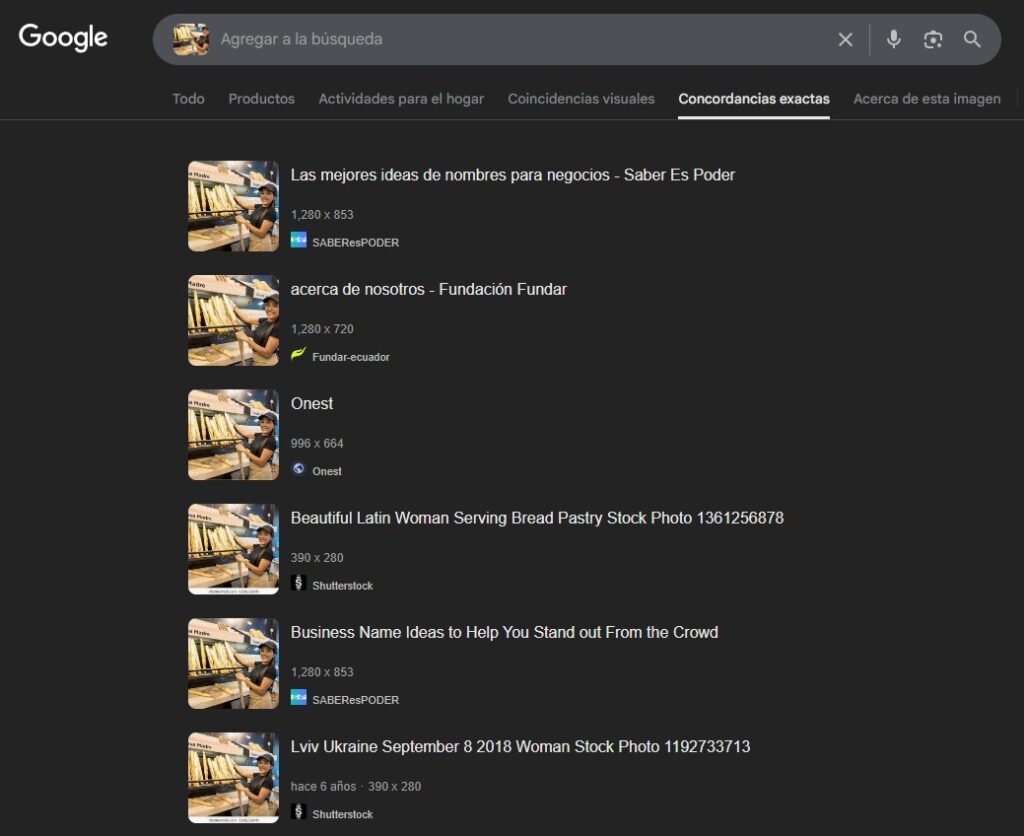Click SABEResPODER favicon under 'Business Name Ideas' result
The image size is (1024, 836).
coord(298,698)
